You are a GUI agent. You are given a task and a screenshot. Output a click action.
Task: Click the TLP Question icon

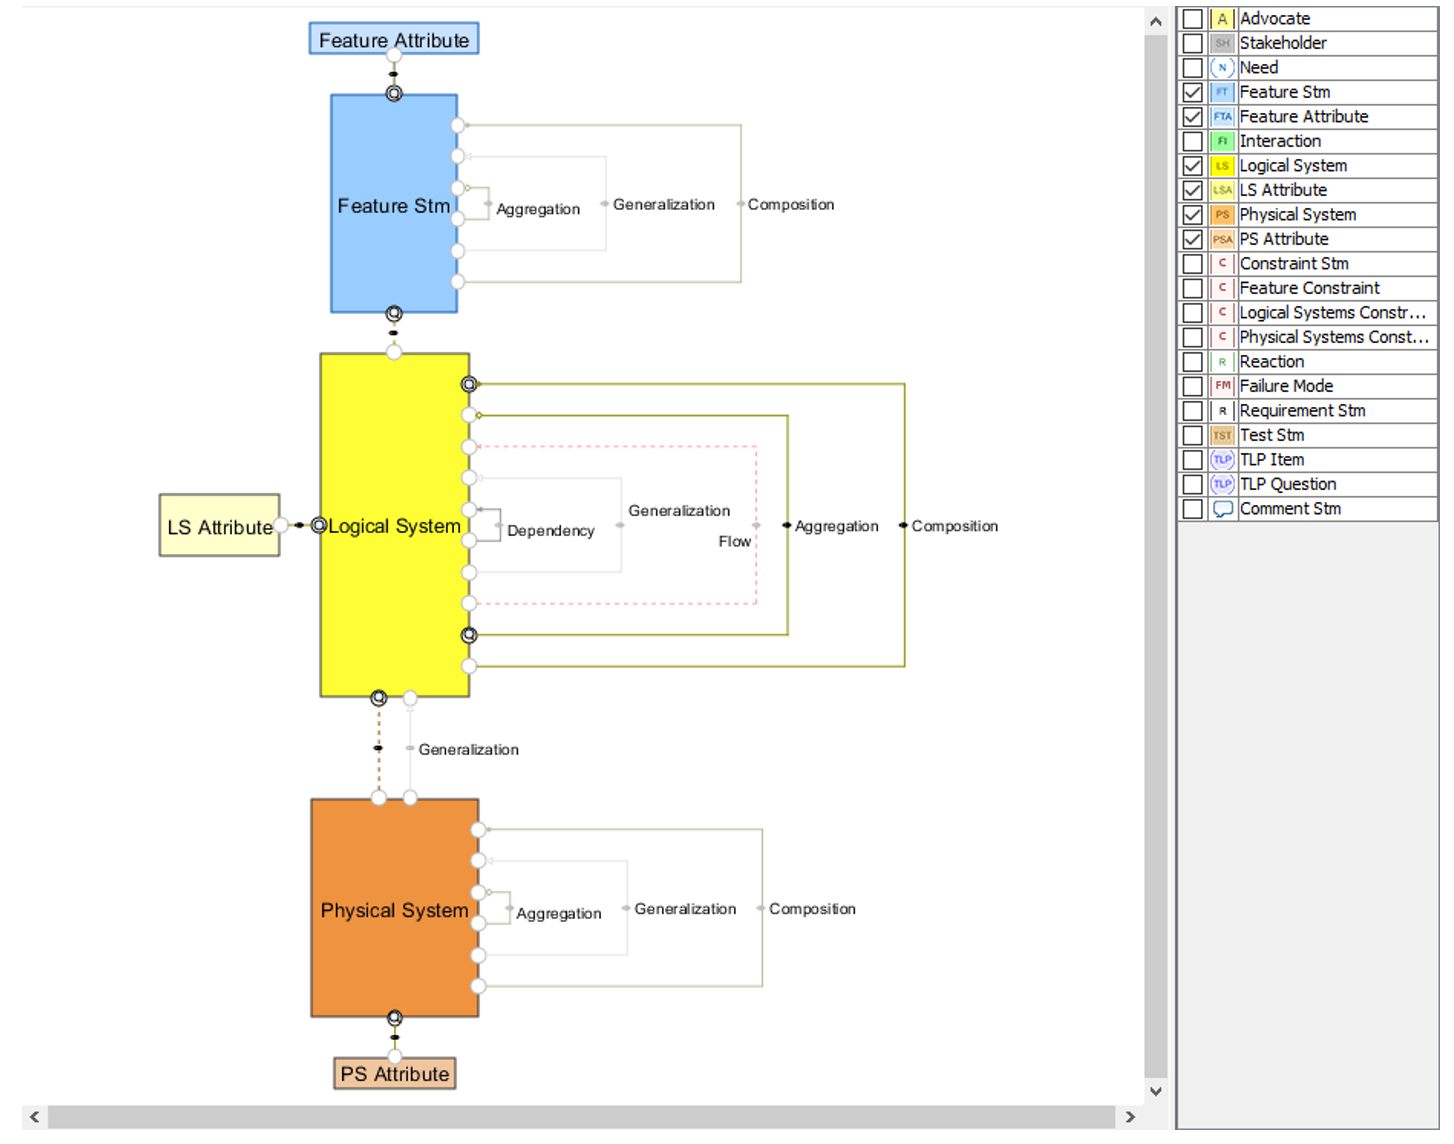[1221, 484]
